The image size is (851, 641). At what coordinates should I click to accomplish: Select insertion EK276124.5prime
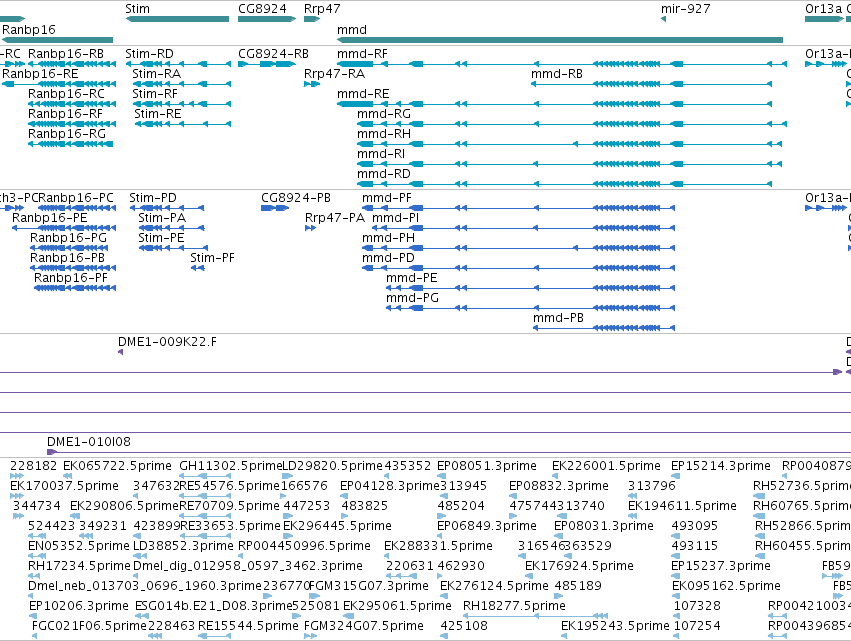pos(444,596)
